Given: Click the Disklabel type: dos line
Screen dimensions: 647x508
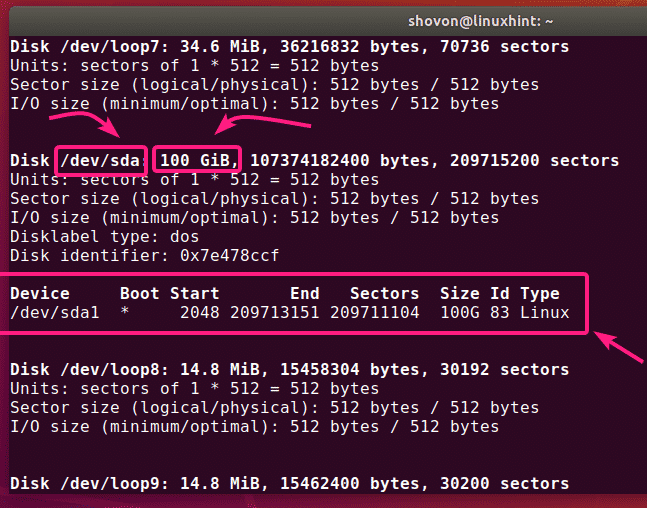Looking at the screenshot, I should tap(105, 237).
